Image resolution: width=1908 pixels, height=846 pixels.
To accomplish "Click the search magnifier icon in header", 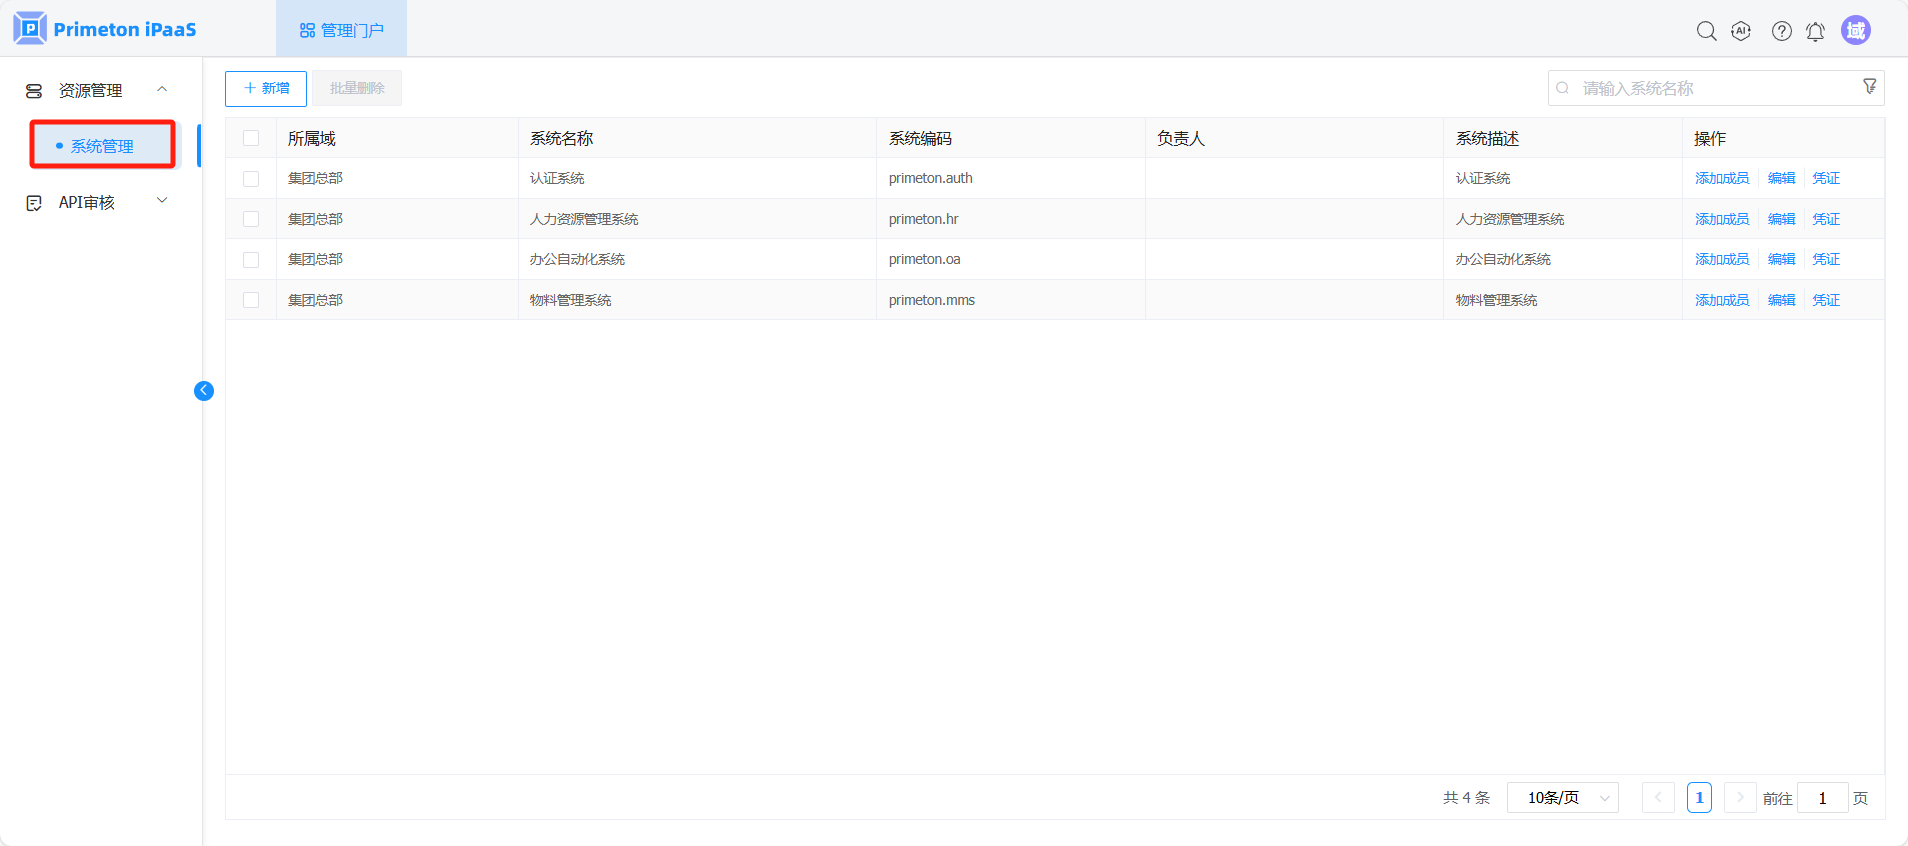I will click(1706, 31).
